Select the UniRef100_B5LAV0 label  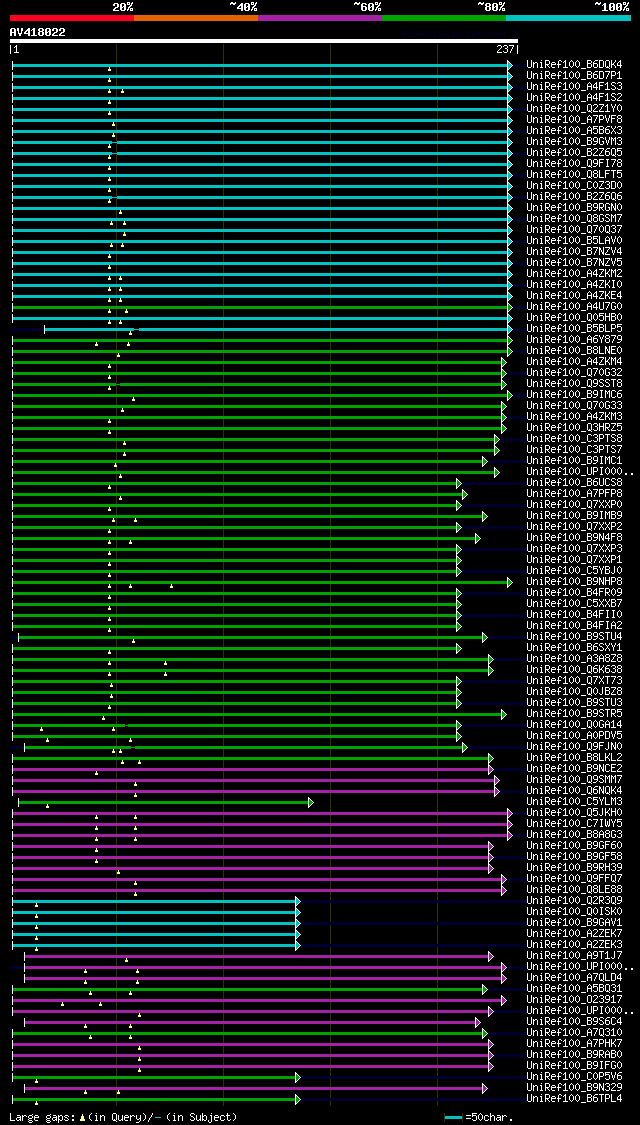click(574, 240)
